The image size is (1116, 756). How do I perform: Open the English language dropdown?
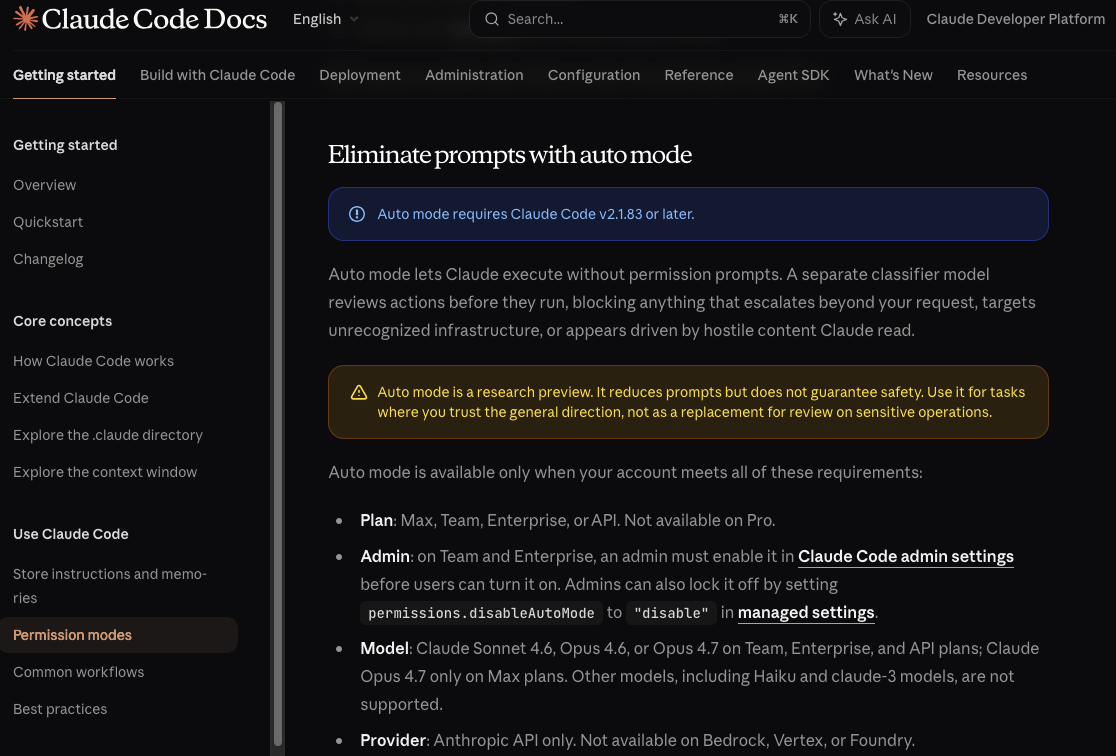point(325,19)
